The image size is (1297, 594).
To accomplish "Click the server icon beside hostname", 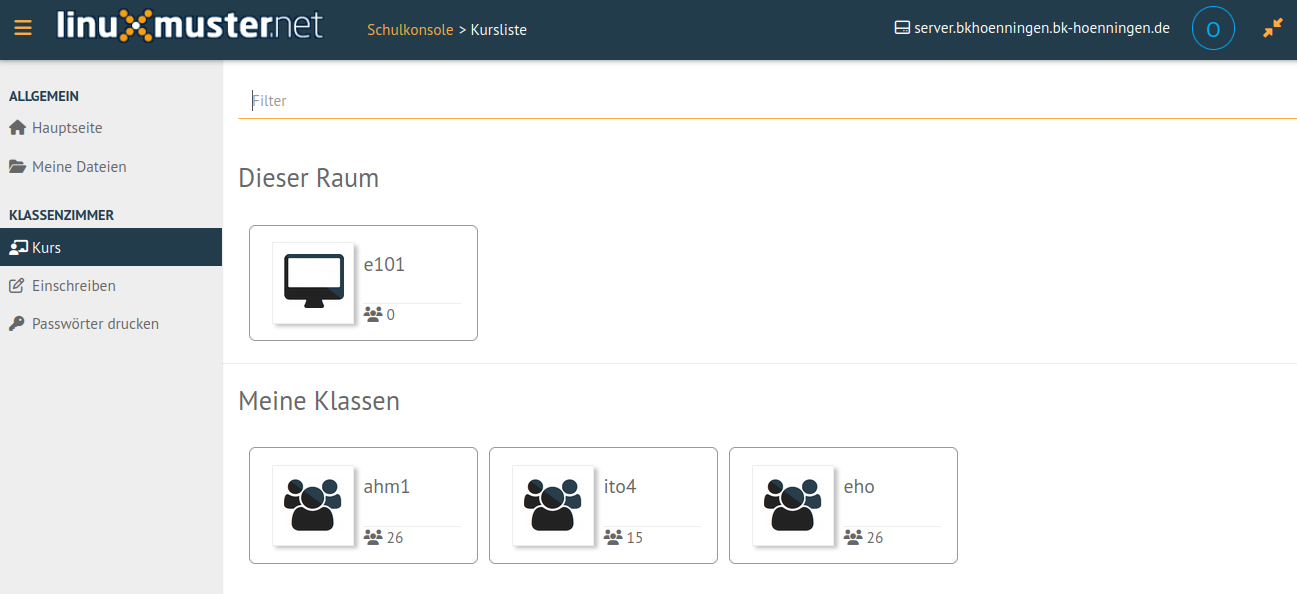I will [902, 29].
